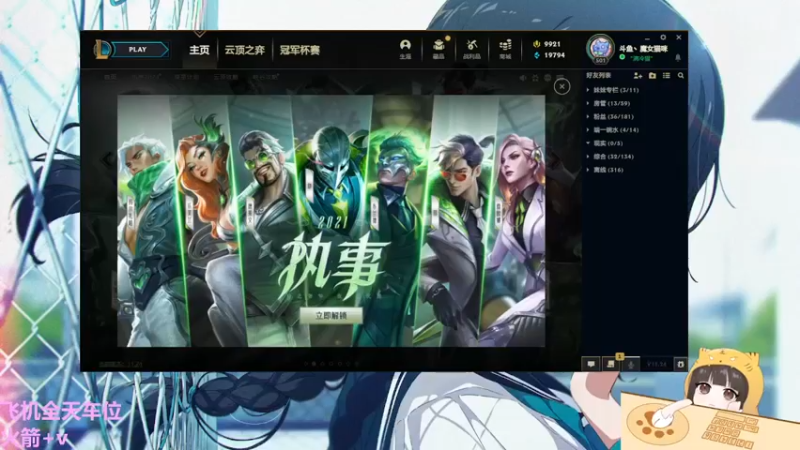
Task: Edit the green online status message
Action: tap(641, 58)
